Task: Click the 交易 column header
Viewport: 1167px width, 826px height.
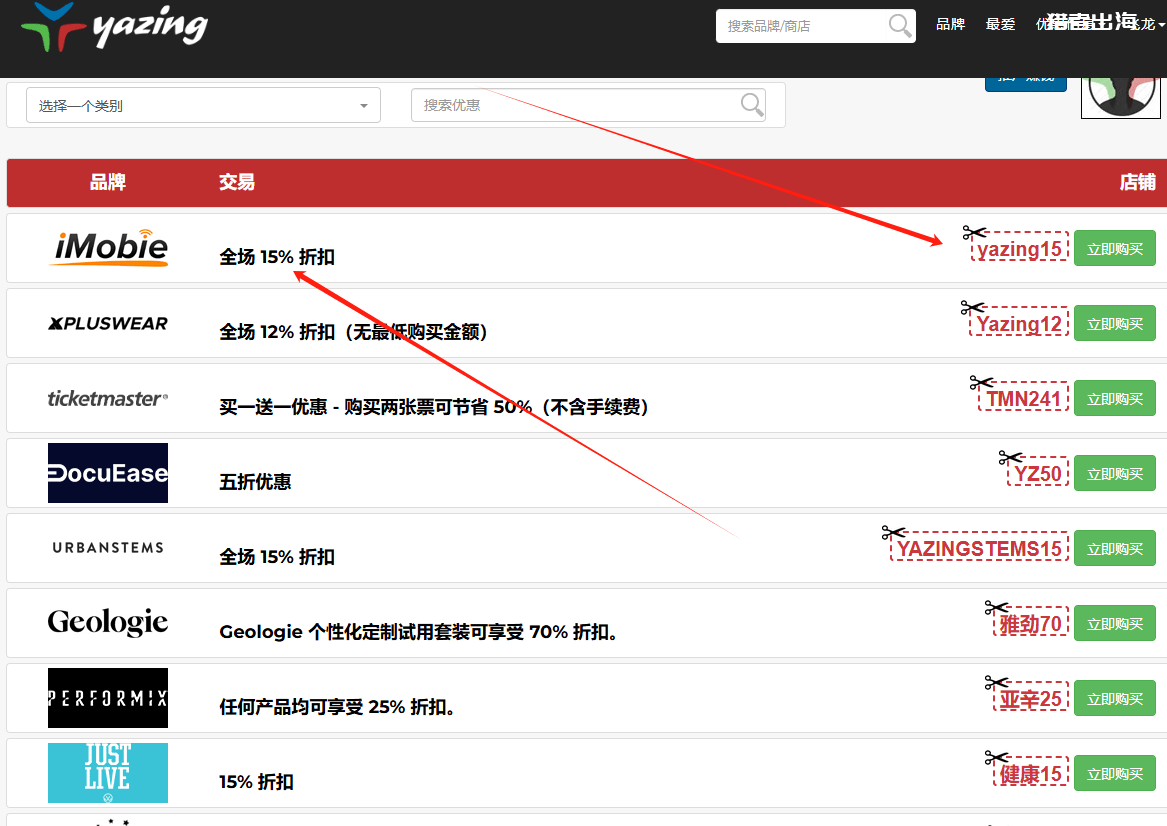Action: point(237,182)
